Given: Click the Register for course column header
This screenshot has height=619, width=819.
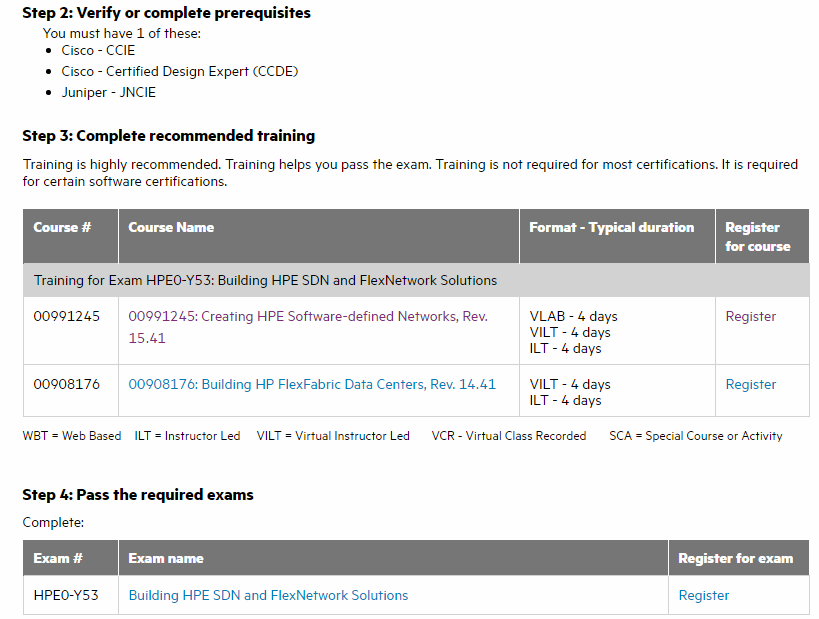Looking at the screenshot, I should (x=762, y=236).
